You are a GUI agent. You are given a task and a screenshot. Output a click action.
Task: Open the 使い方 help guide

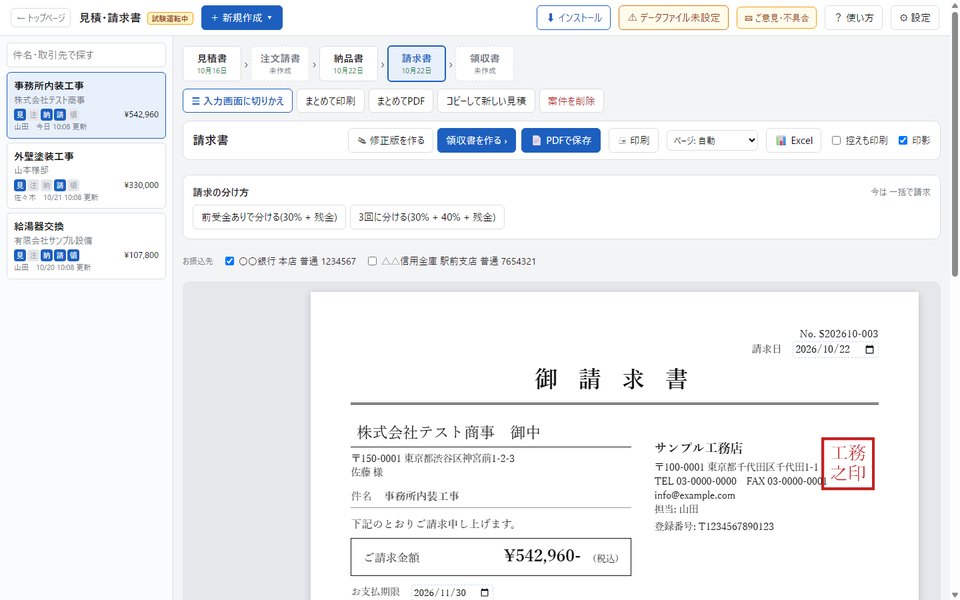[853, 18]
